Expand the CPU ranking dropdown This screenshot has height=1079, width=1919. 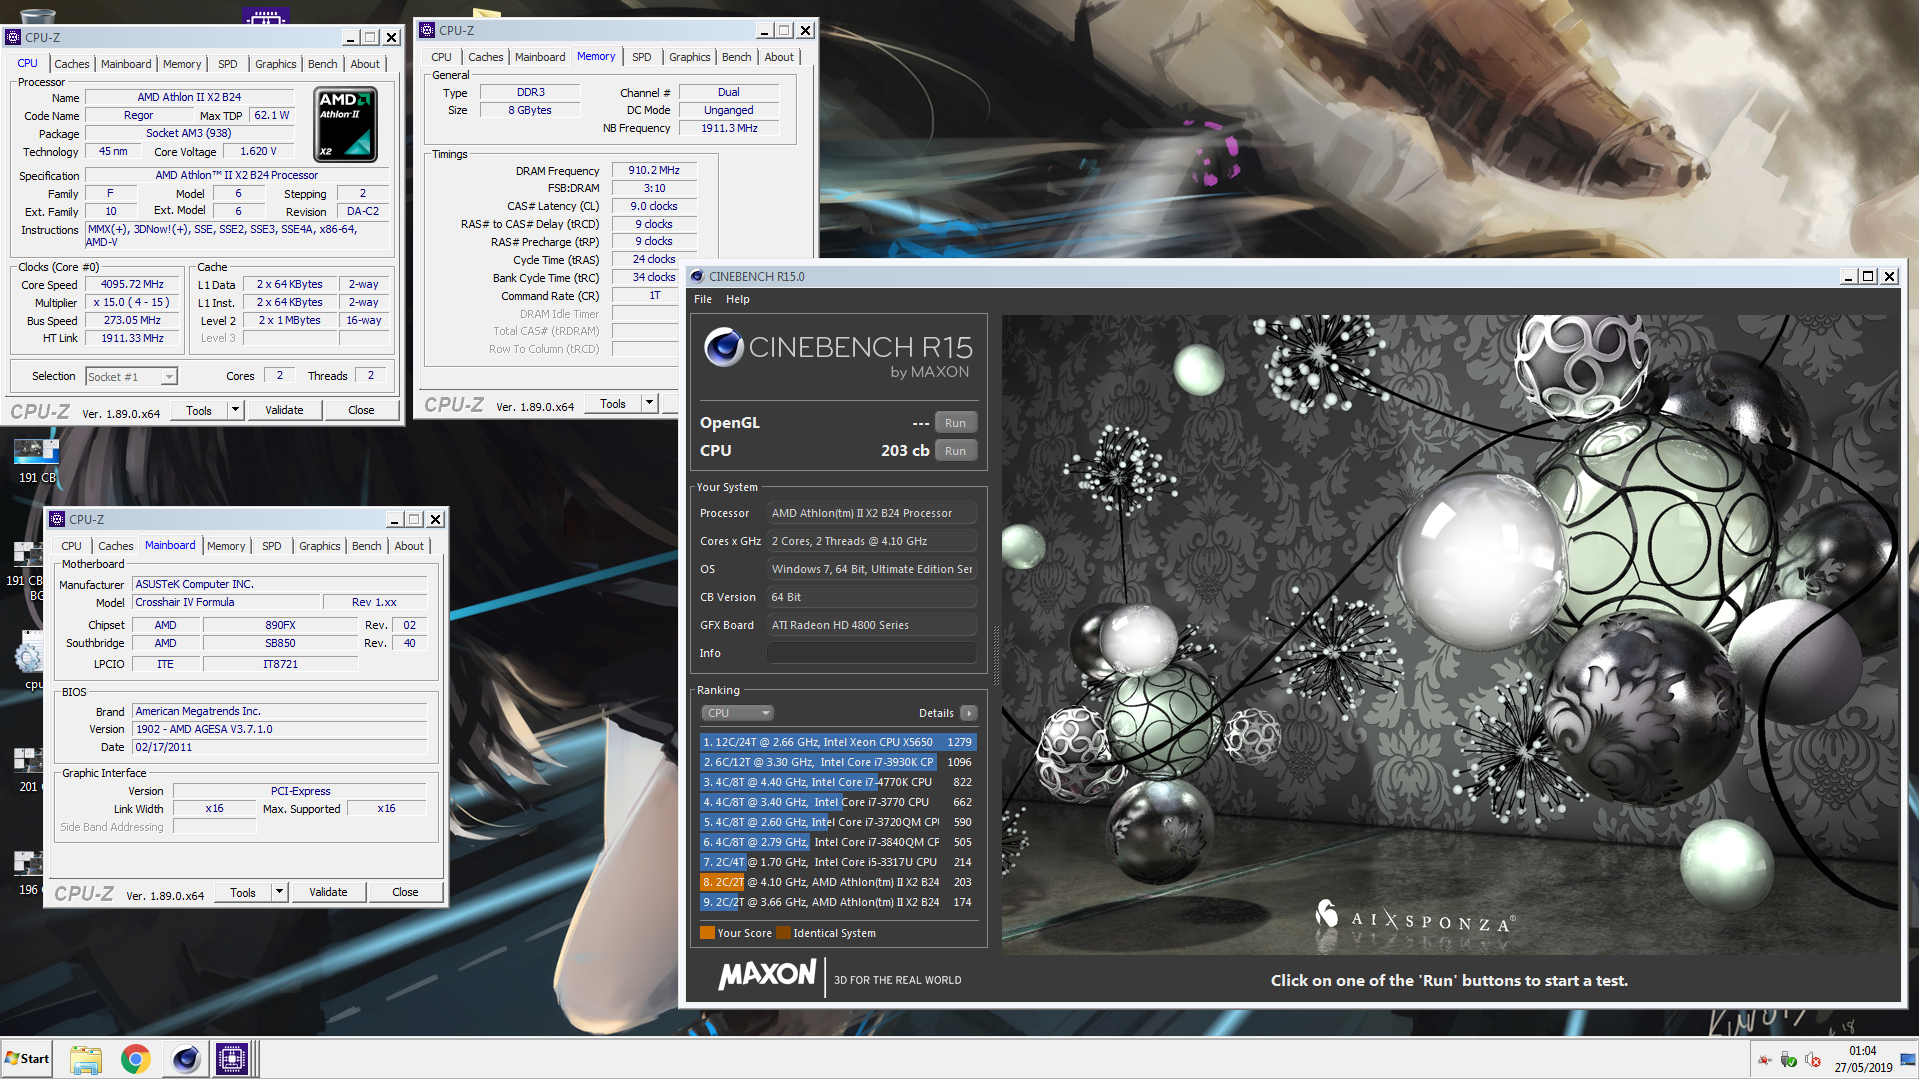point(738,713)
